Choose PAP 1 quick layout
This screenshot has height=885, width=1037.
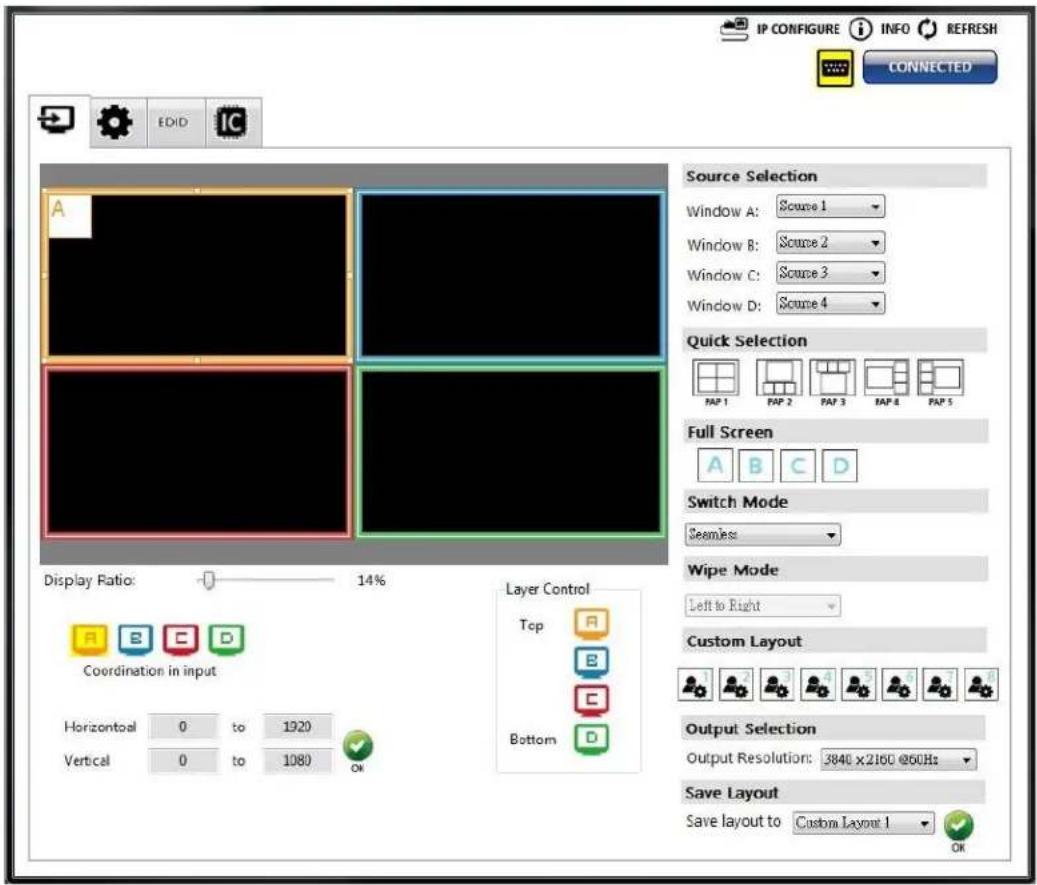[716, 382]
